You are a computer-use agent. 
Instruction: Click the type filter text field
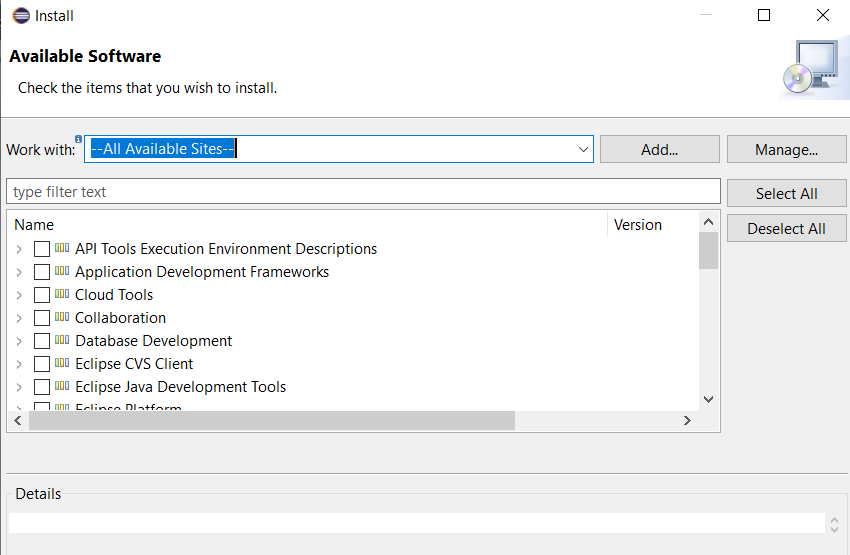tap(363, 192)
